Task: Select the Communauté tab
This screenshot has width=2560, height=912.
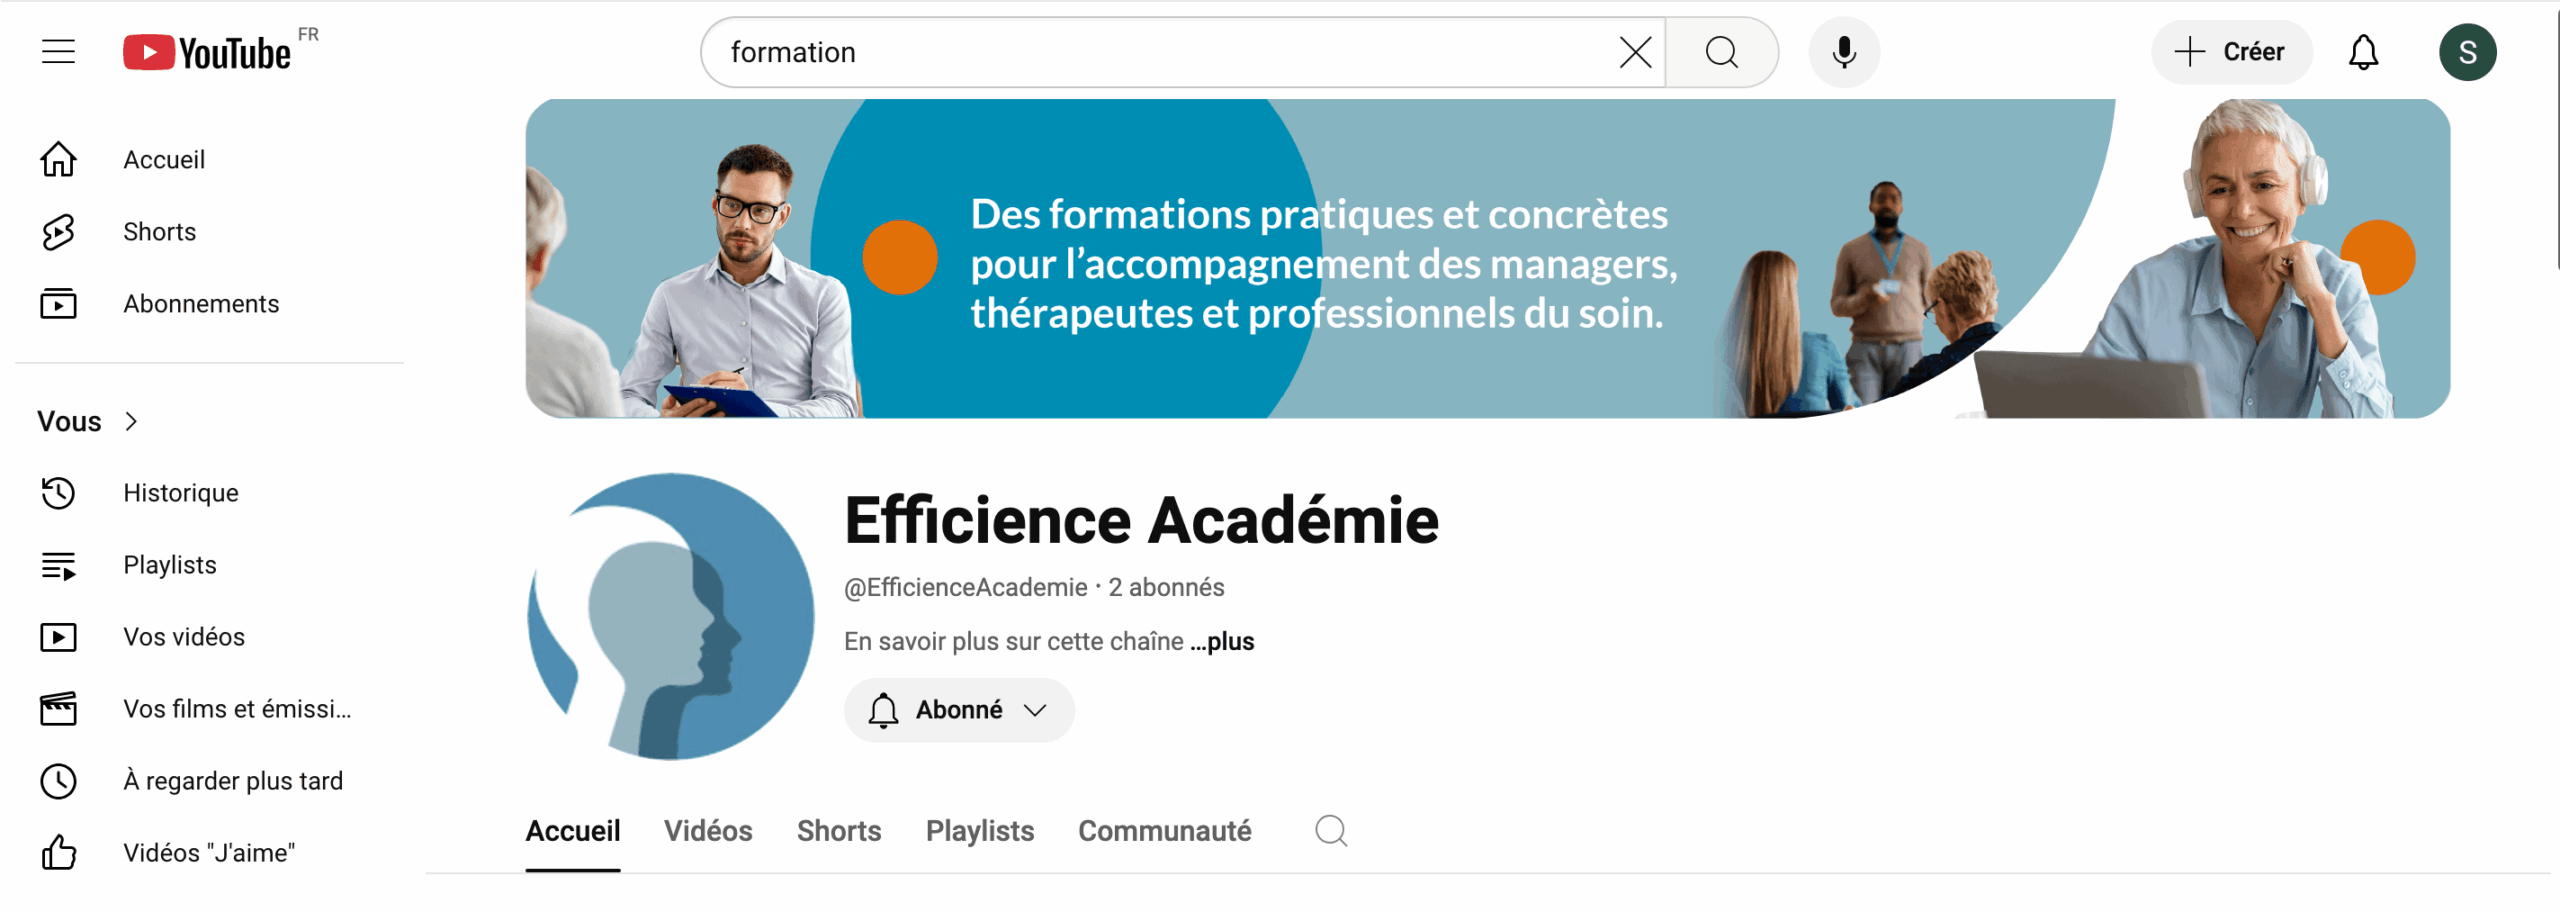Action: [x=1164, y=831]
